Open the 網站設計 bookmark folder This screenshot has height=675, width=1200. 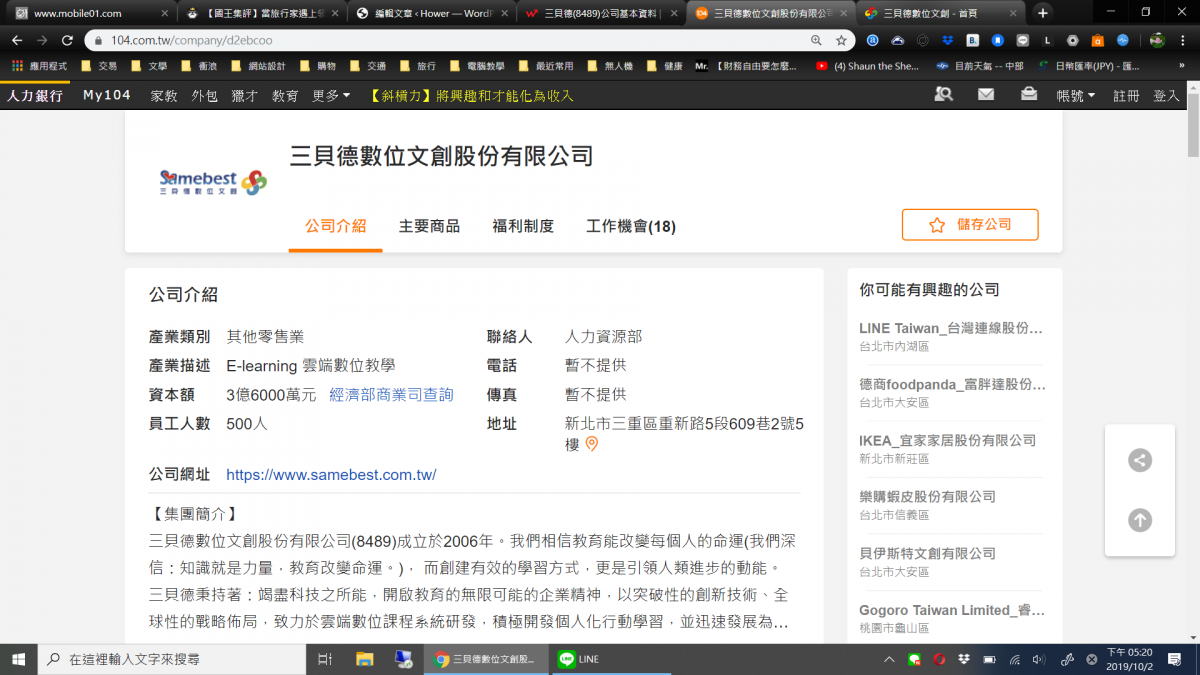(x=257, y=66)
